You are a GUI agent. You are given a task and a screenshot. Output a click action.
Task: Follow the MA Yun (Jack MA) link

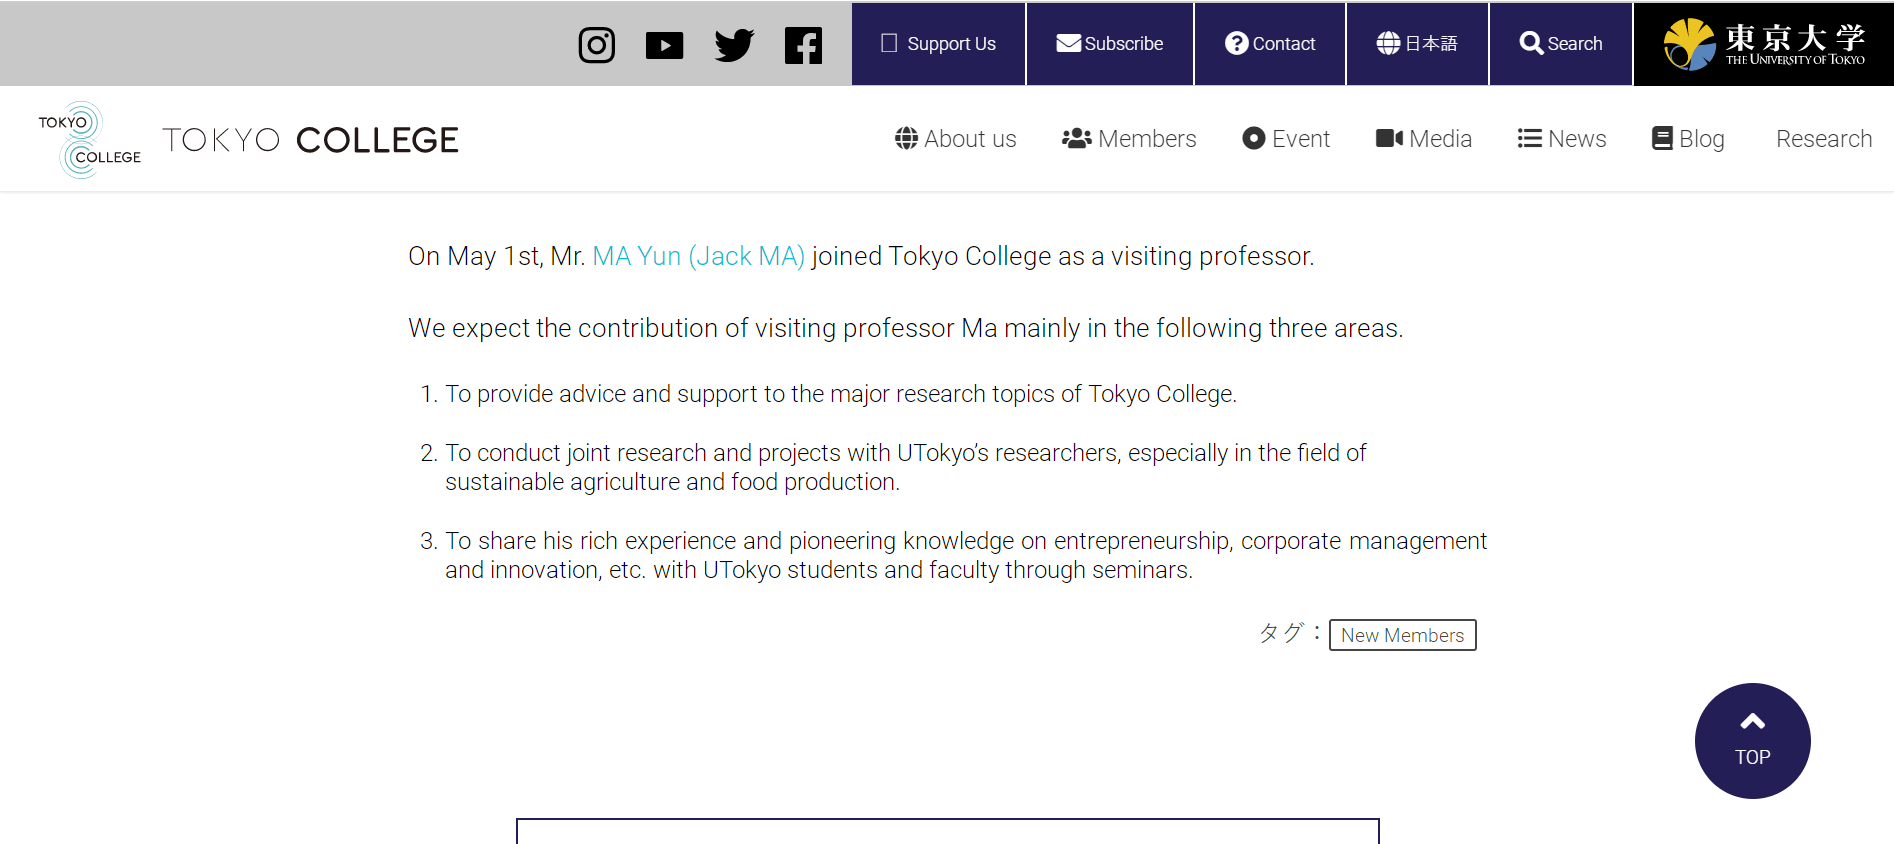point(699,257)
